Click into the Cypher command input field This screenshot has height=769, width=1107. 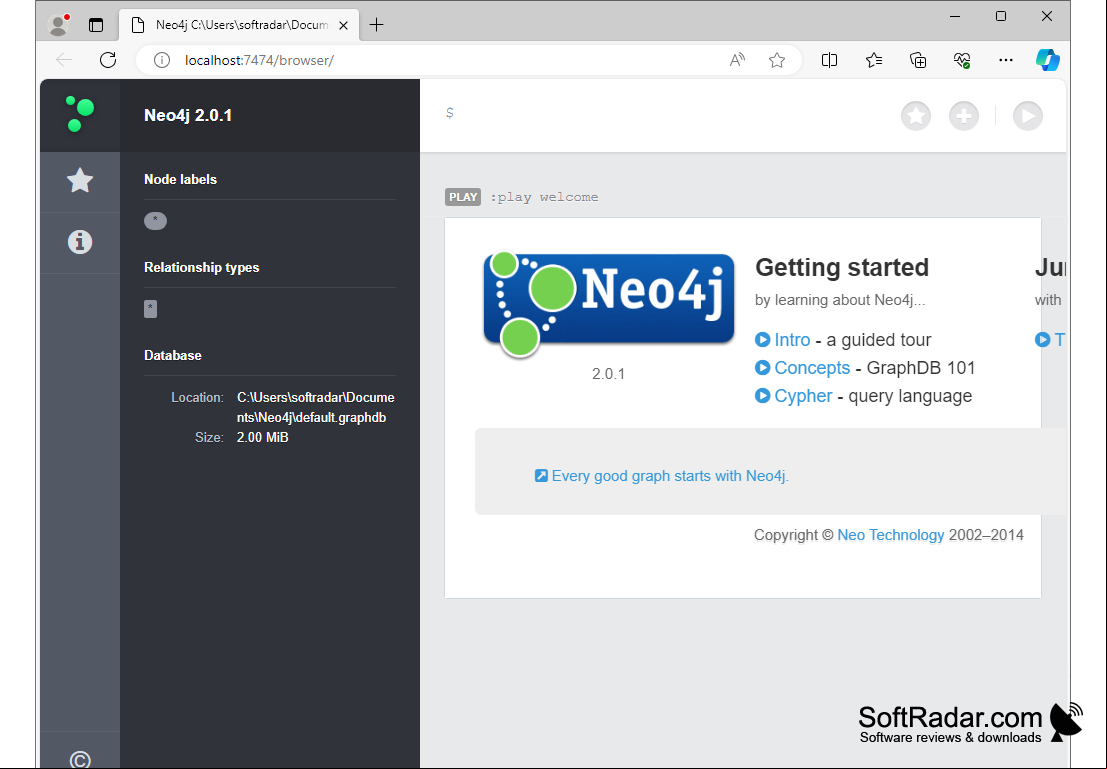click(x=664, y=114)
